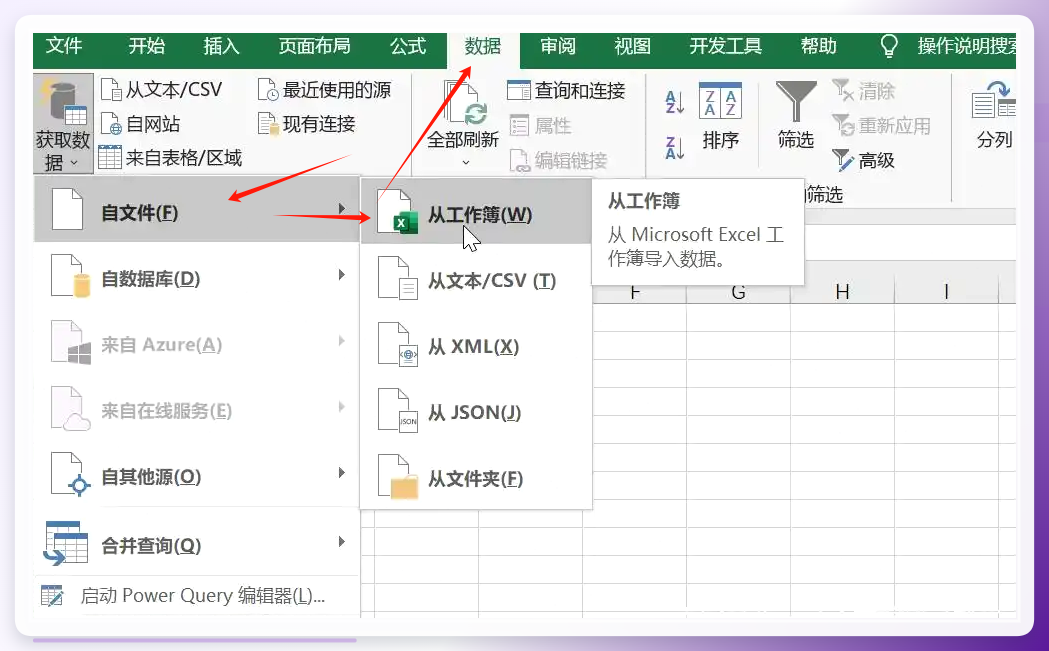Expand the 合并查询(Q) submenu
Image resolution: width=1049 pixels, height=651 pixels.
coord(197,544)
